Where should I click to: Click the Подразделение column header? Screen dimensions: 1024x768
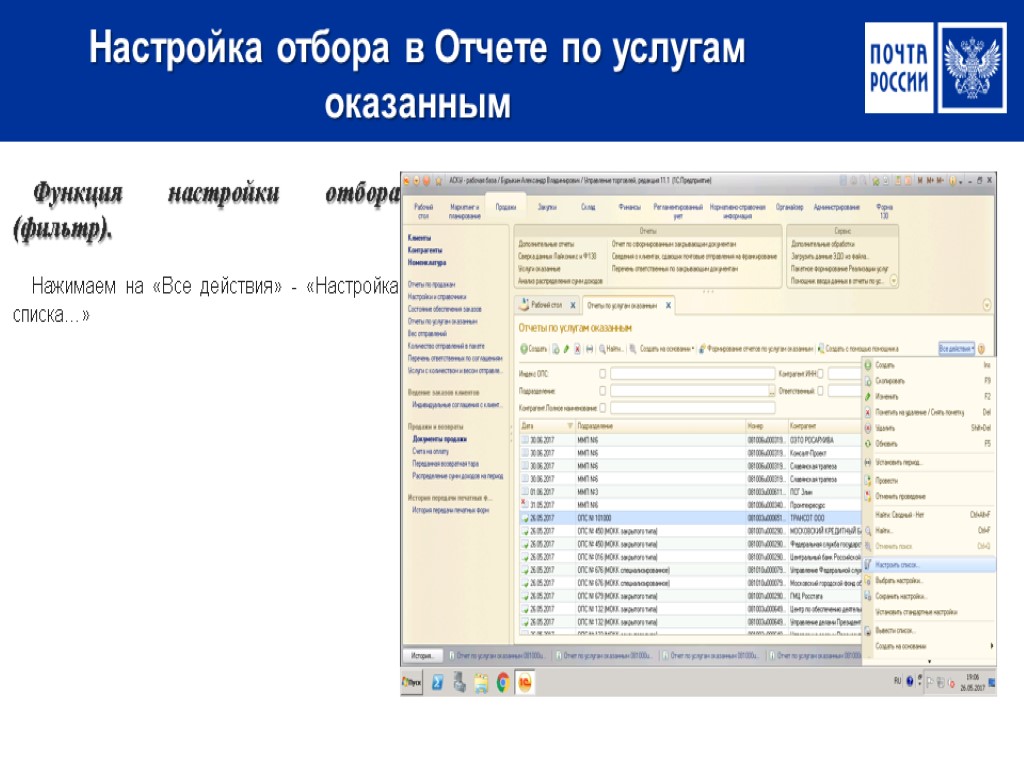pyautogui.click(x=660, y=426)
